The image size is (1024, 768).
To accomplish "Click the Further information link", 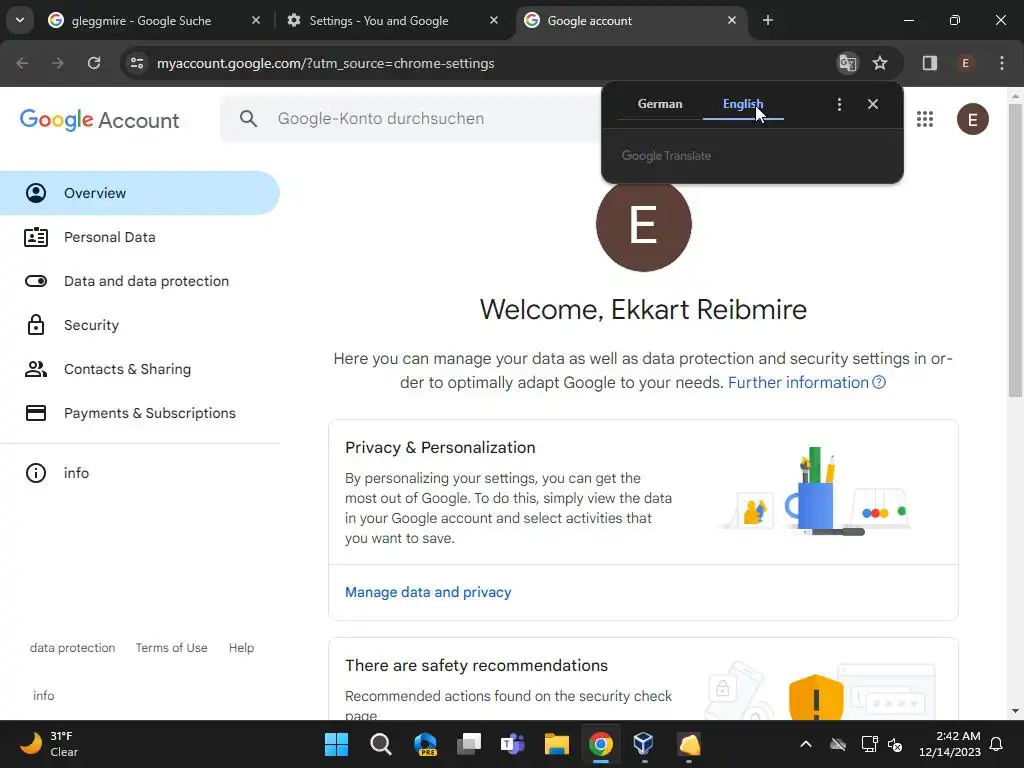I will pos(798,383).
